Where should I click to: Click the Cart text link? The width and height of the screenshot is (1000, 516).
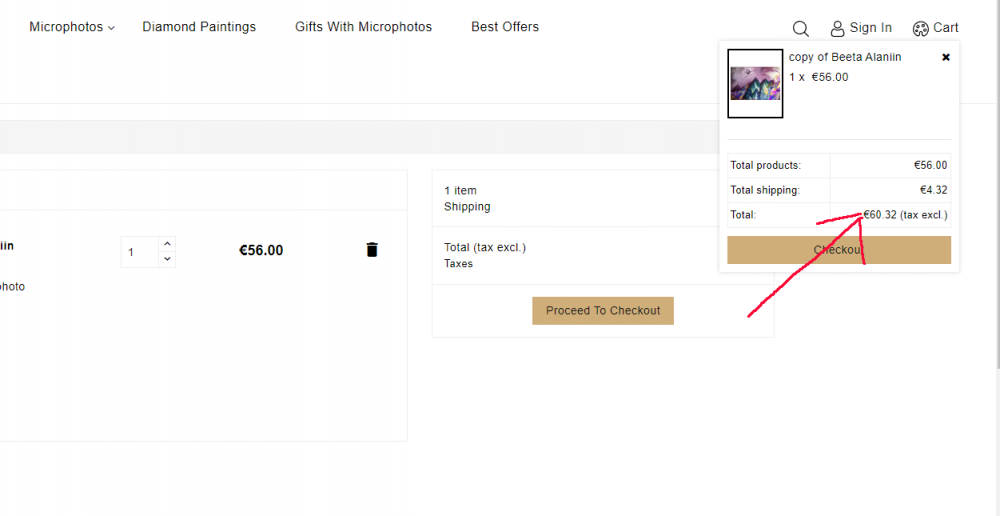point(946,28)
